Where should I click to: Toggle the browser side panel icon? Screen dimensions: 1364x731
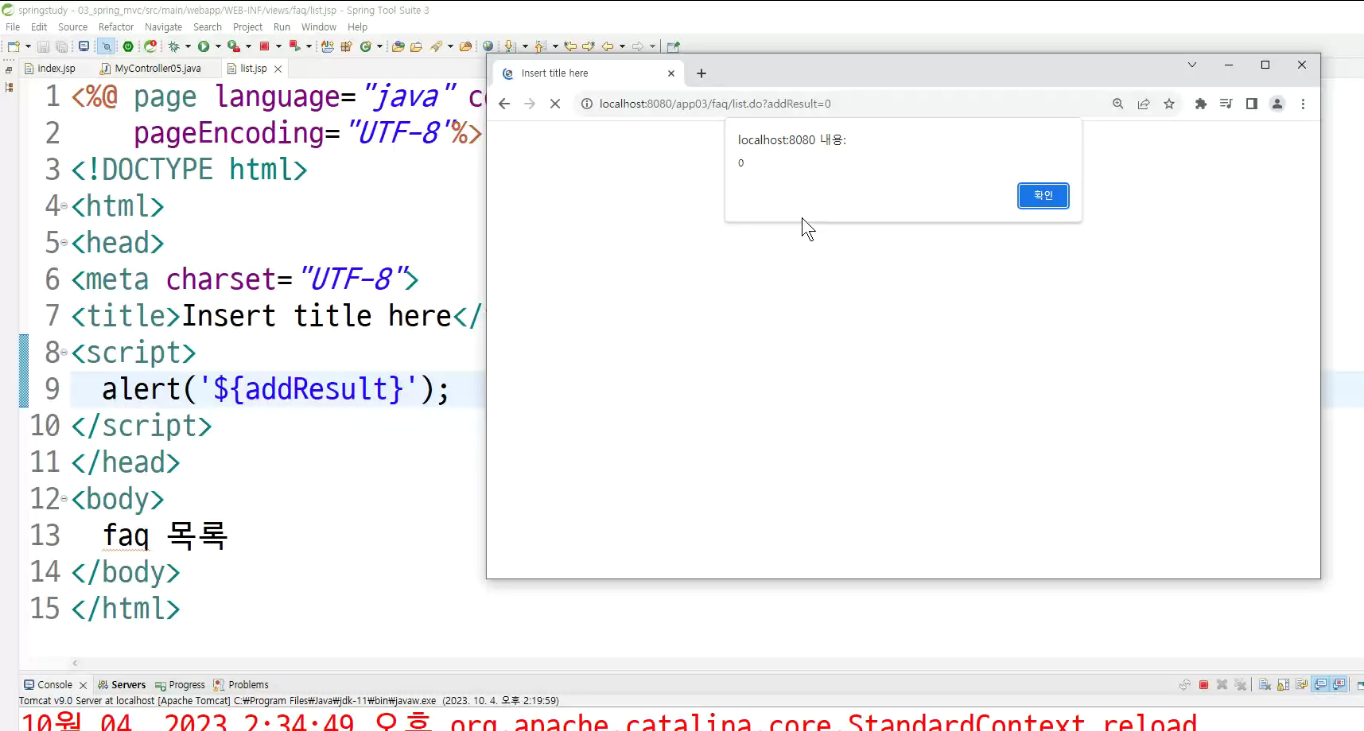1251,104
